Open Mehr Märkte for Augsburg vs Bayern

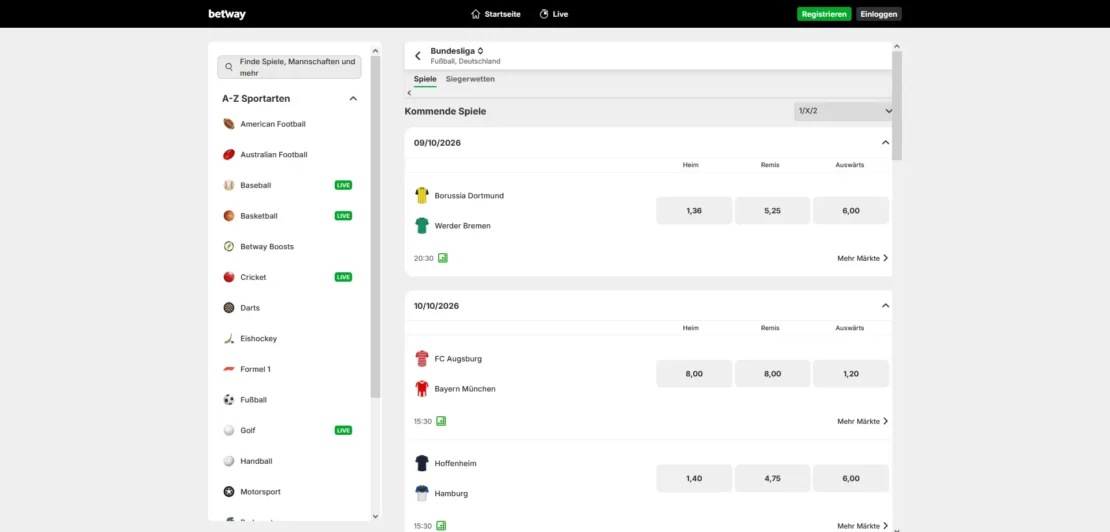pos(862,421)
